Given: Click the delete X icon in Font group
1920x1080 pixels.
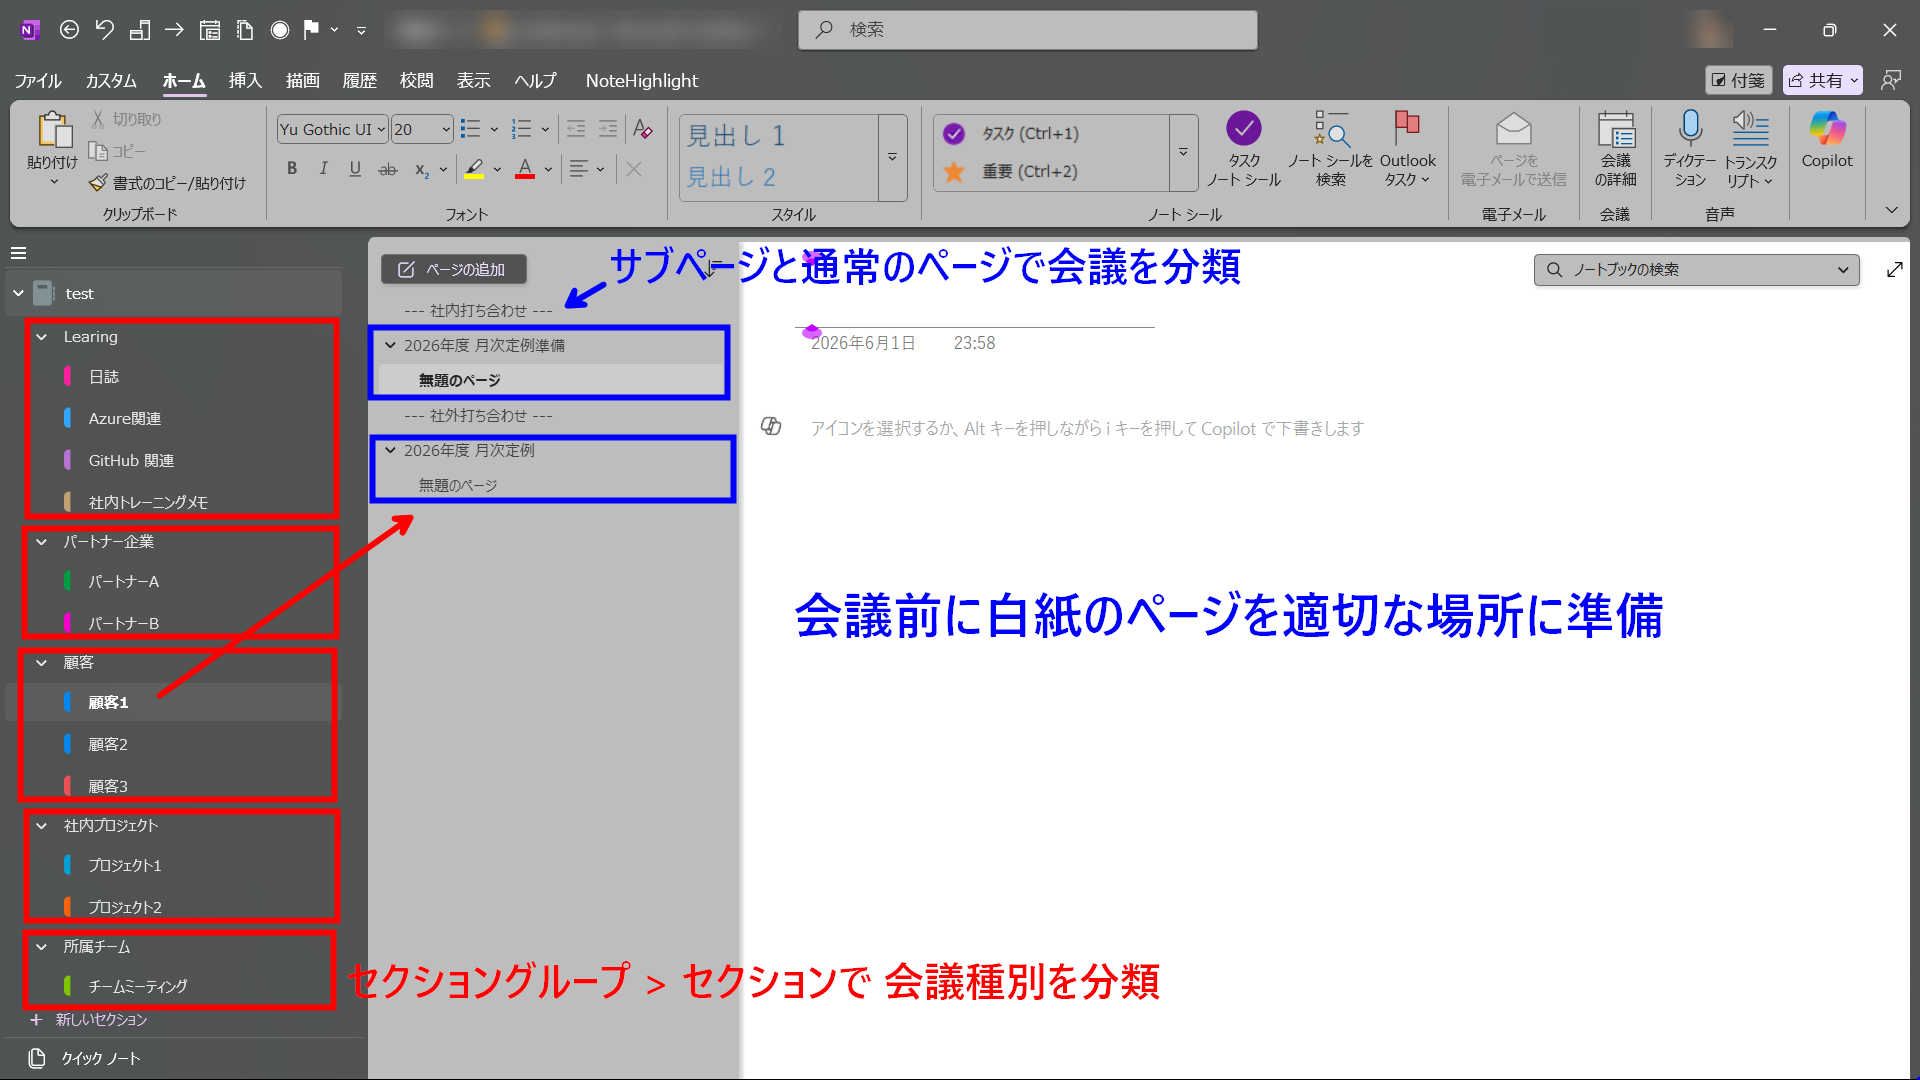Looking at the screenshot, I should pyautogui.click(x=634, y=169).
